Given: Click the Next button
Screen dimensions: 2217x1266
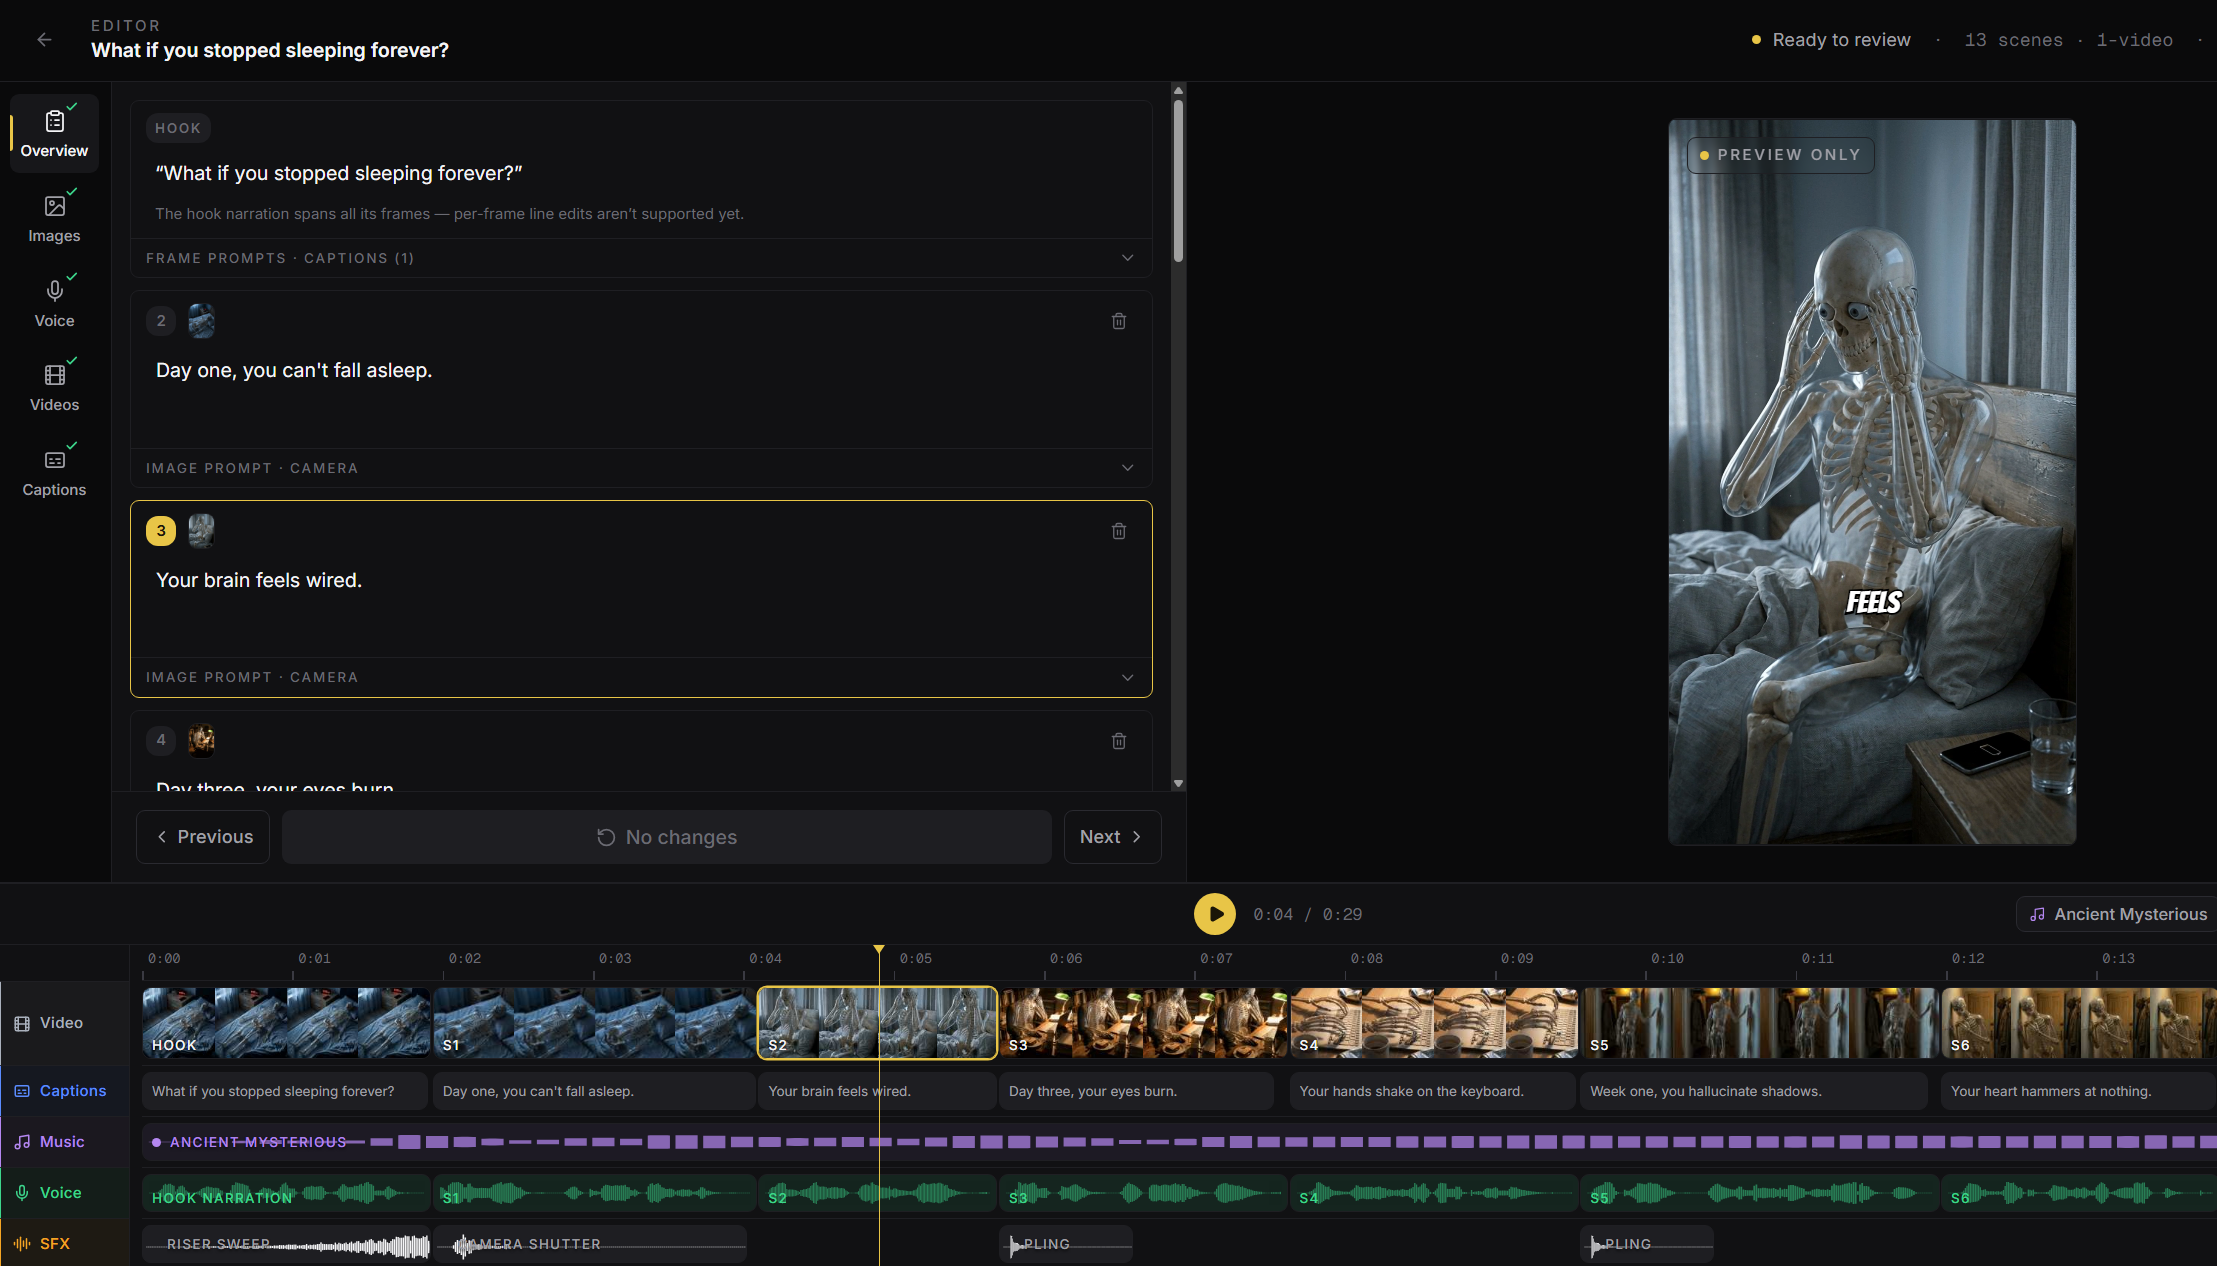Looking at the screenshot, I should [x=1112, y=837].
